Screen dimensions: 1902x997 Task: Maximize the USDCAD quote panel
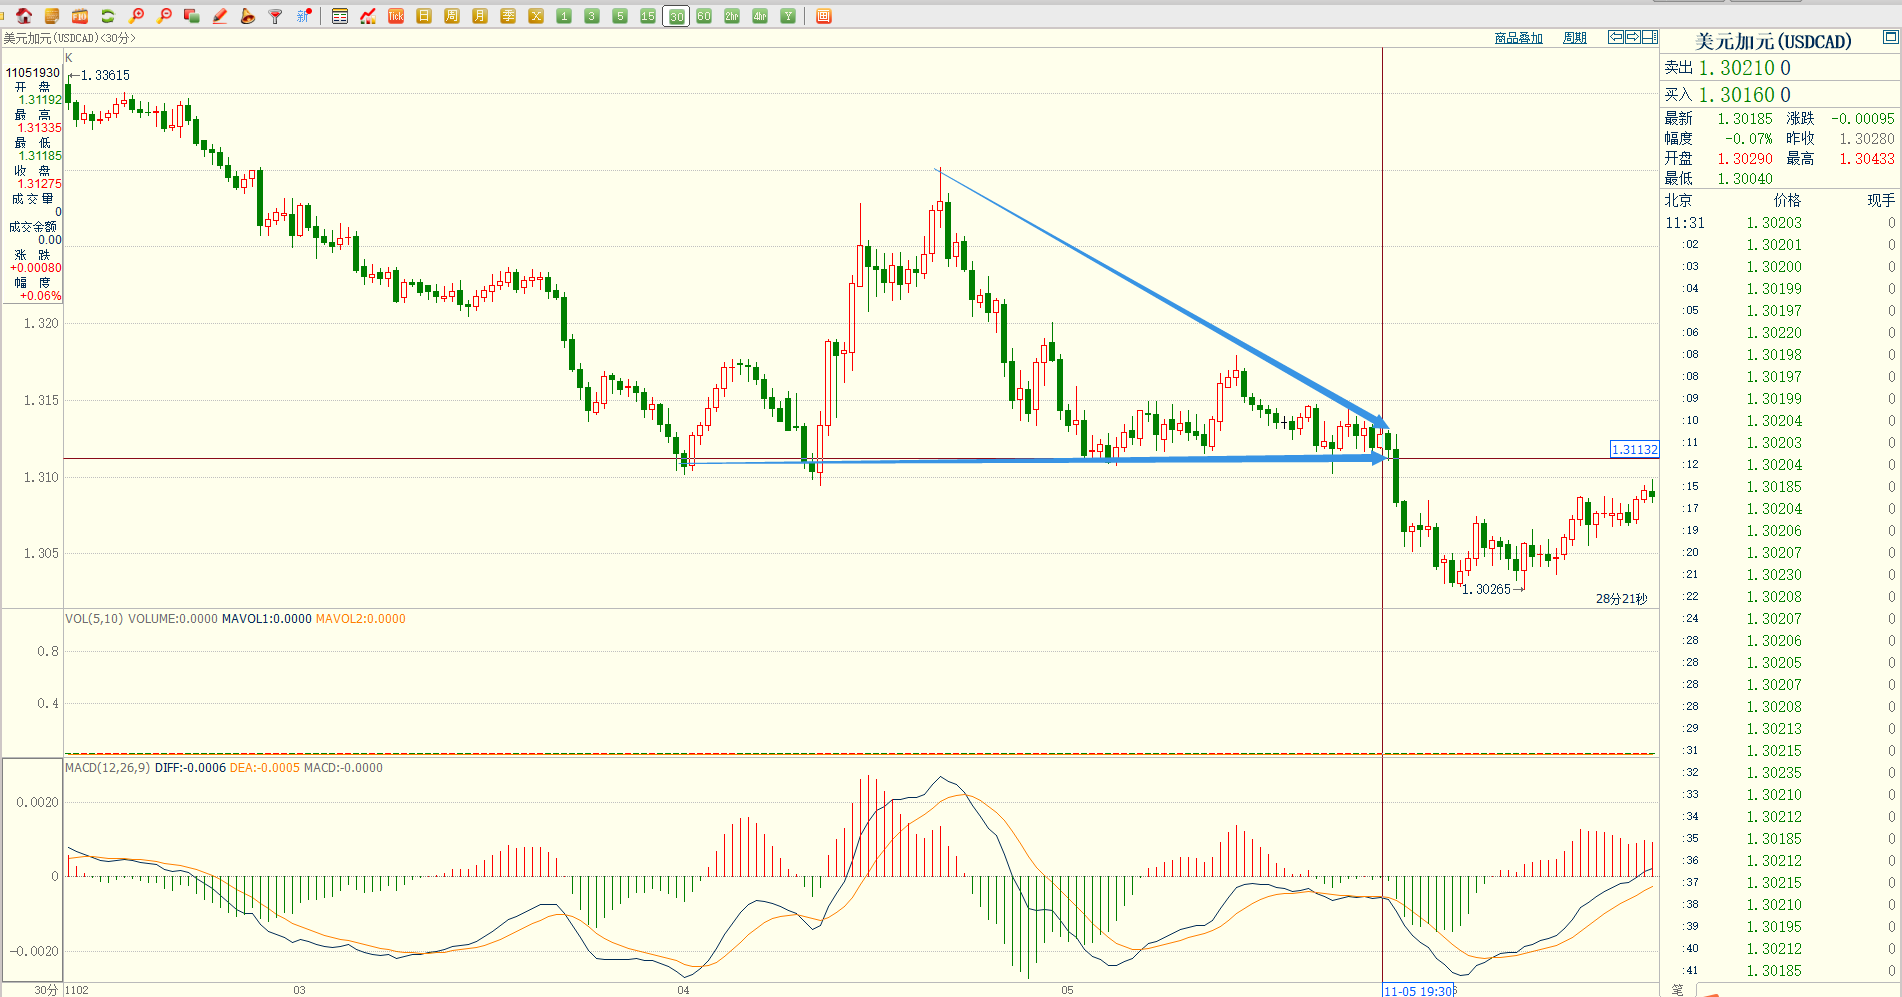pos(1890,37)
